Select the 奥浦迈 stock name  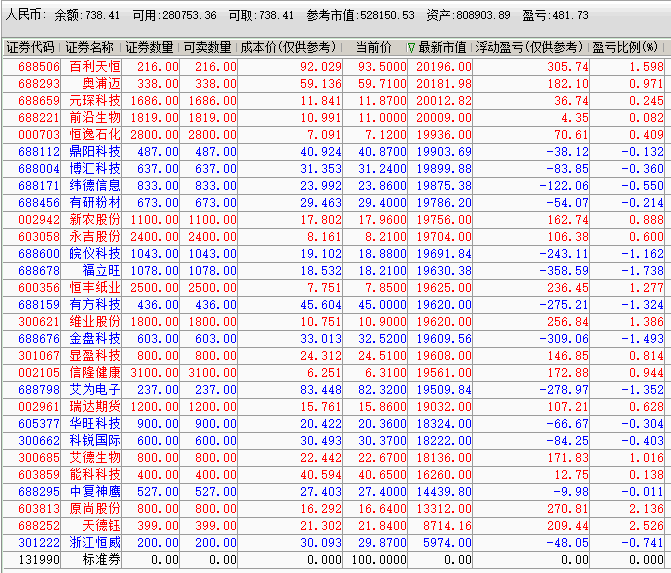click(x=101, y=83)
